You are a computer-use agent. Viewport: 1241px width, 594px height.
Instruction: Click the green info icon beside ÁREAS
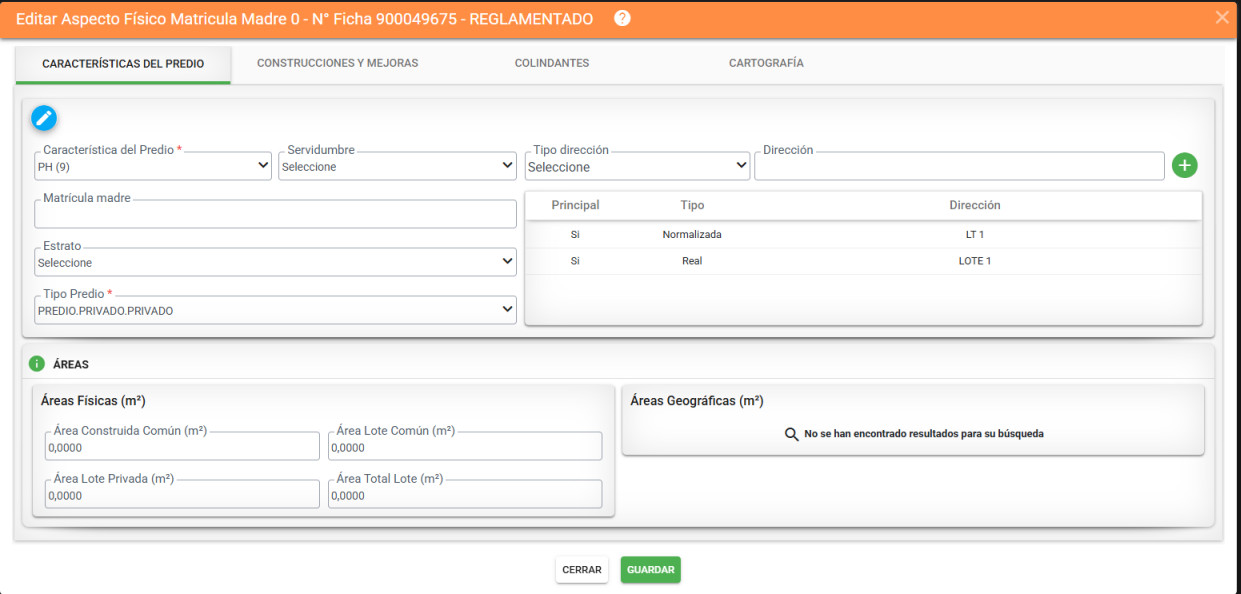37,364
